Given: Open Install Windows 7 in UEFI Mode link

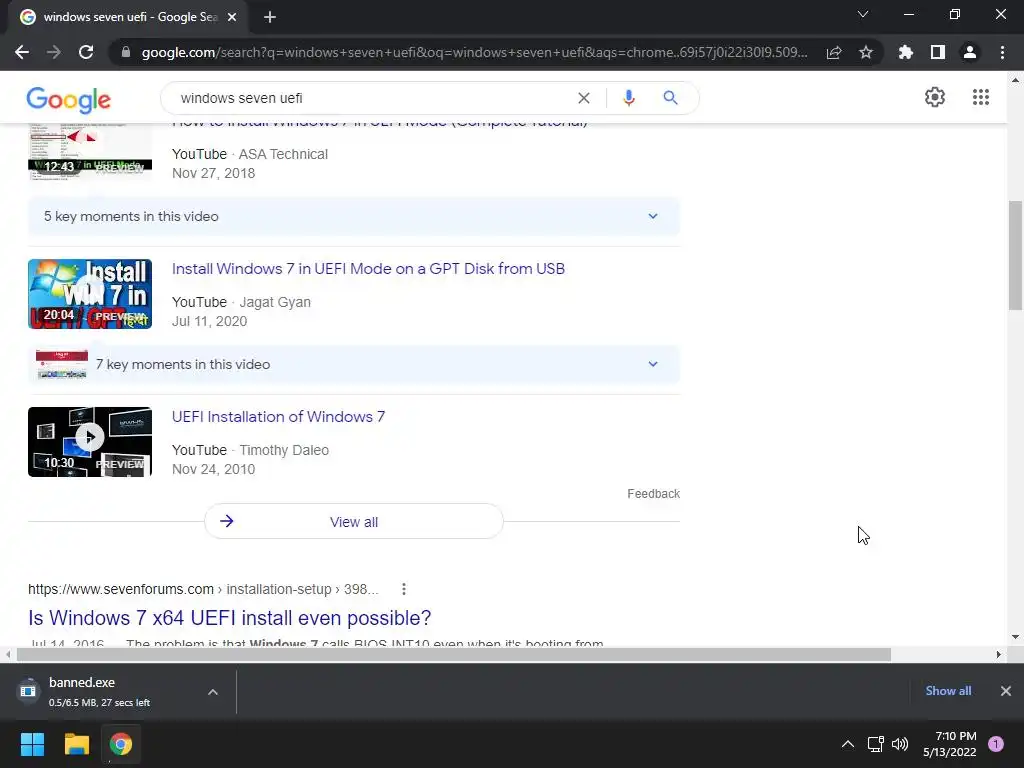Looking at the screenshot, I should pos(368,269).
